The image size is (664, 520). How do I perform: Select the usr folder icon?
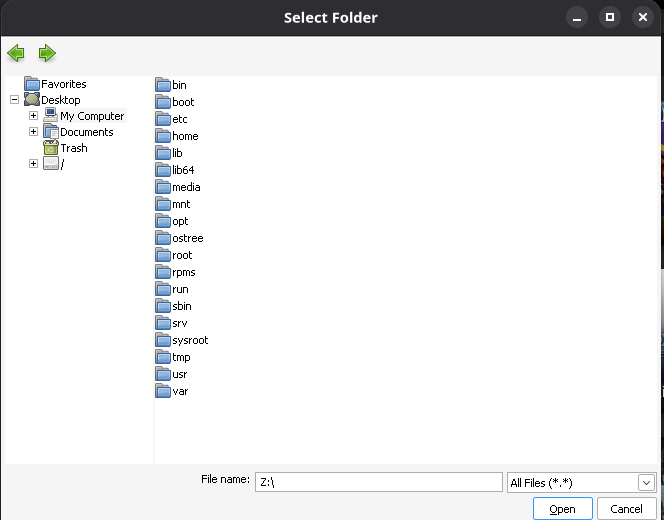[x=164, y=374]
